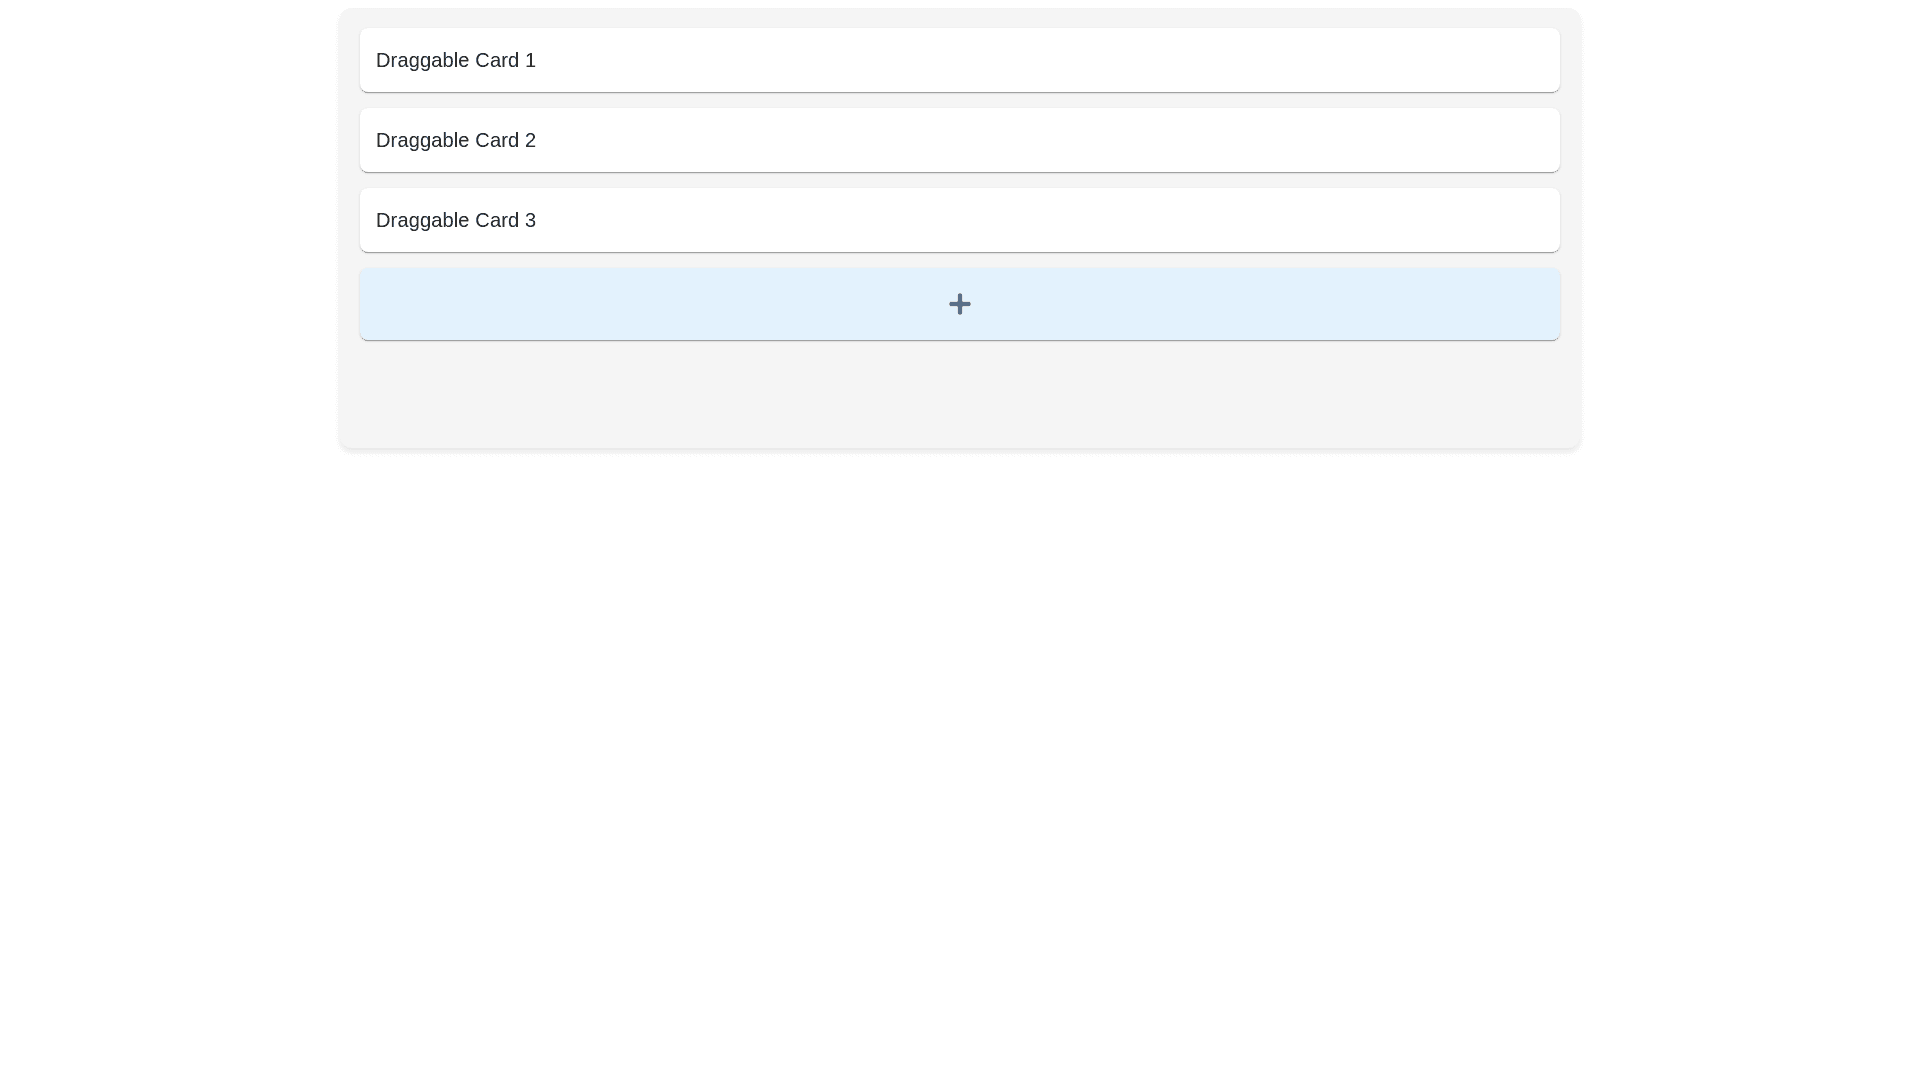Select Draggable Card 3

tap(960, 220)
